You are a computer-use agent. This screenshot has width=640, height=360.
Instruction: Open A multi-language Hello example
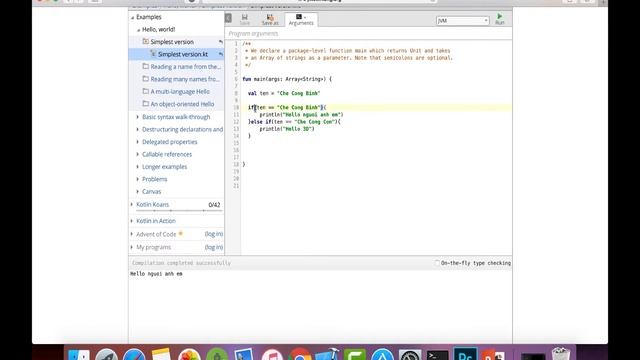[180, 91]
